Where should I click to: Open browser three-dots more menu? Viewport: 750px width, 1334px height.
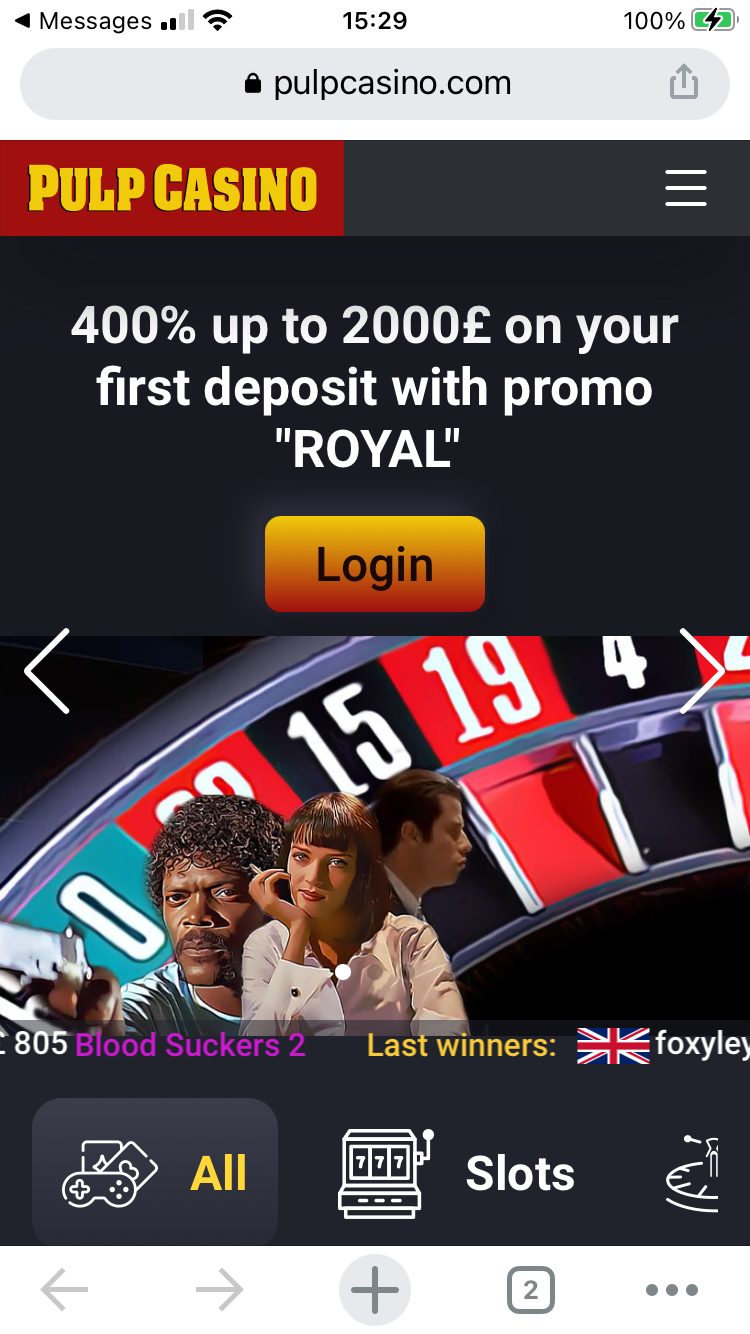pos(671,1291)
